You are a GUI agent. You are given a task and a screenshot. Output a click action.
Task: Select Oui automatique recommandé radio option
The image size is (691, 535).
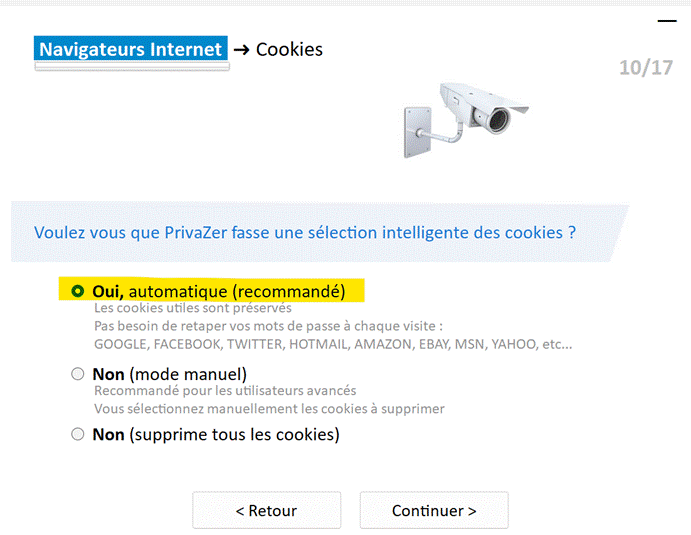[78, 291]
